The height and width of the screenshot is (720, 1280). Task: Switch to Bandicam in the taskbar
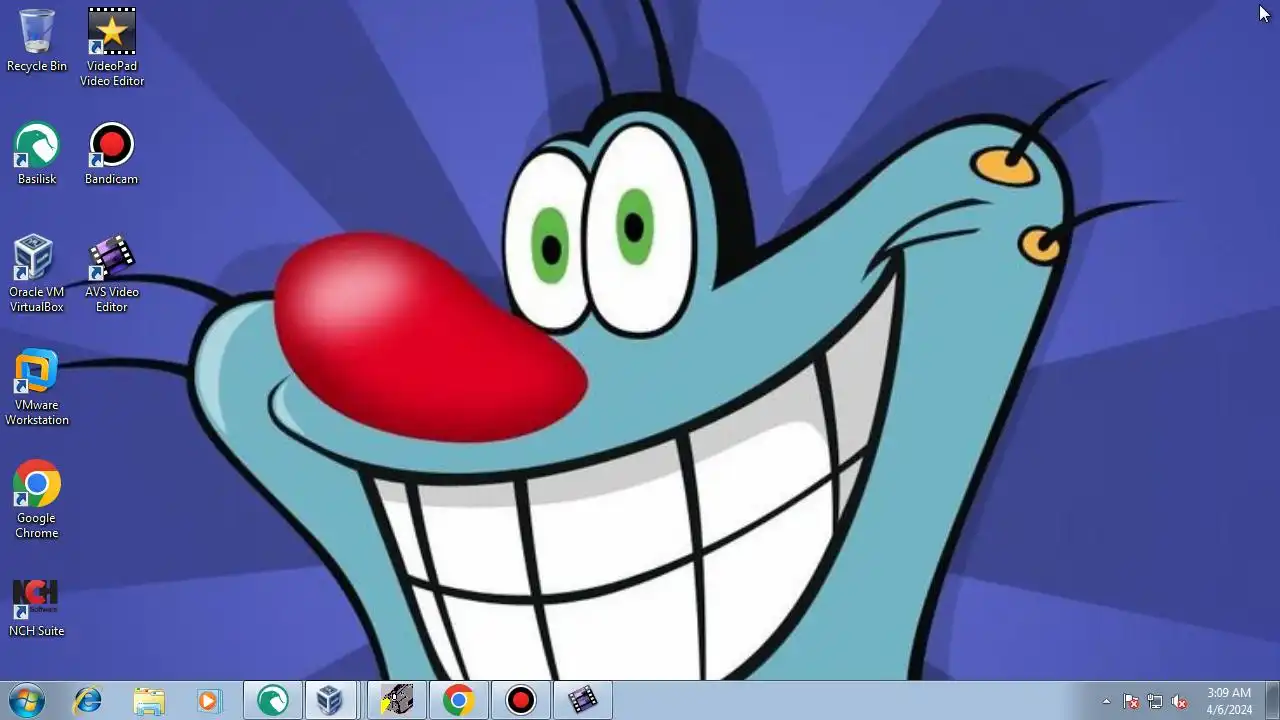coord(521,701)
